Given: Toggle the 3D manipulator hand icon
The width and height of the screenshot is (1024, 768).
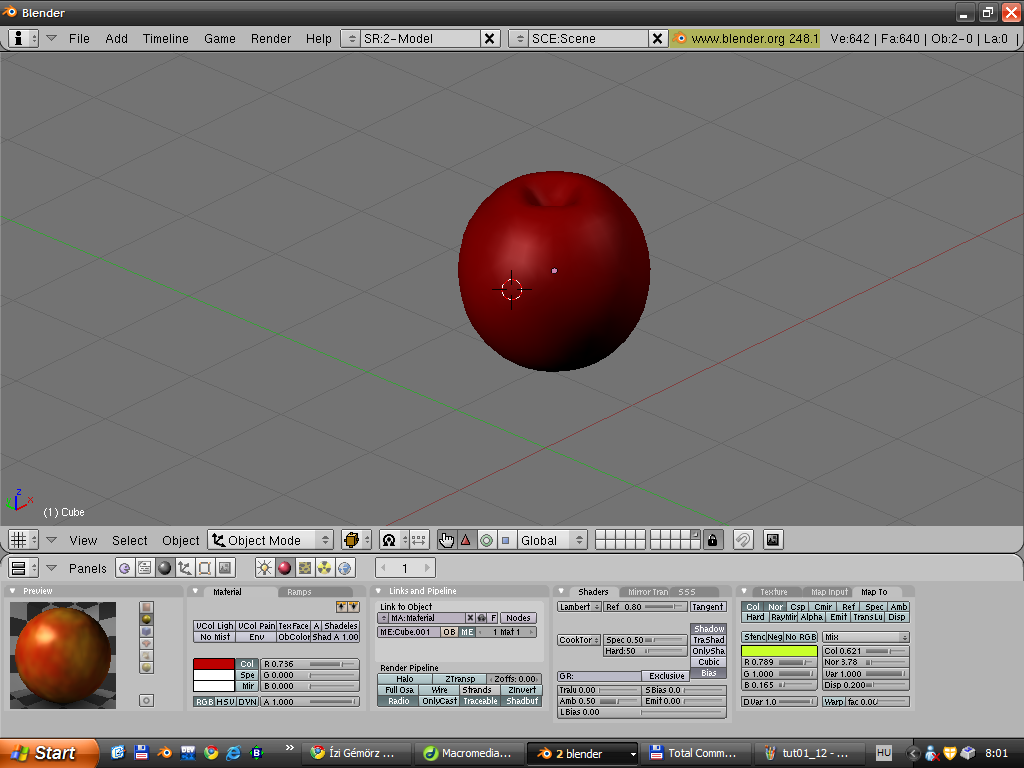Looking at the screenshot, I should click(446, 540).
